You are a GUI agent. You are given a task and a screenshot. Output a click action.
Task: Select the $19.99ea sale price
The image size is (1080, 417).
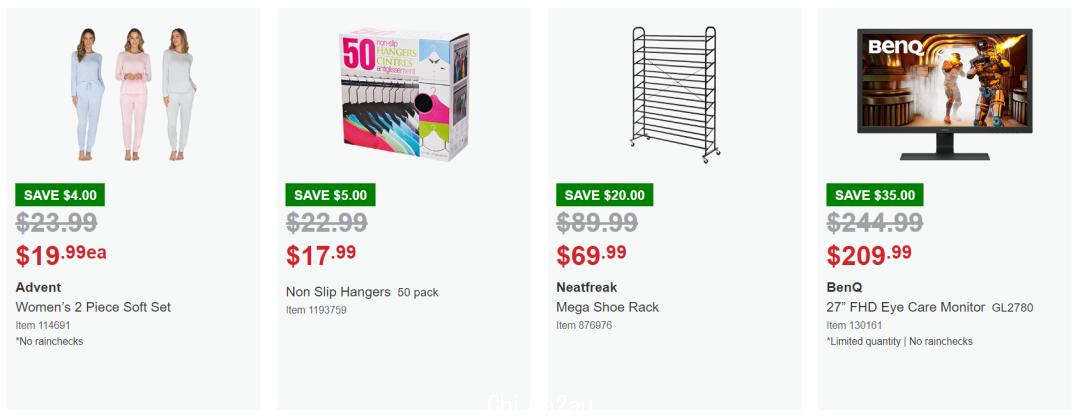[x=61, y=255]
